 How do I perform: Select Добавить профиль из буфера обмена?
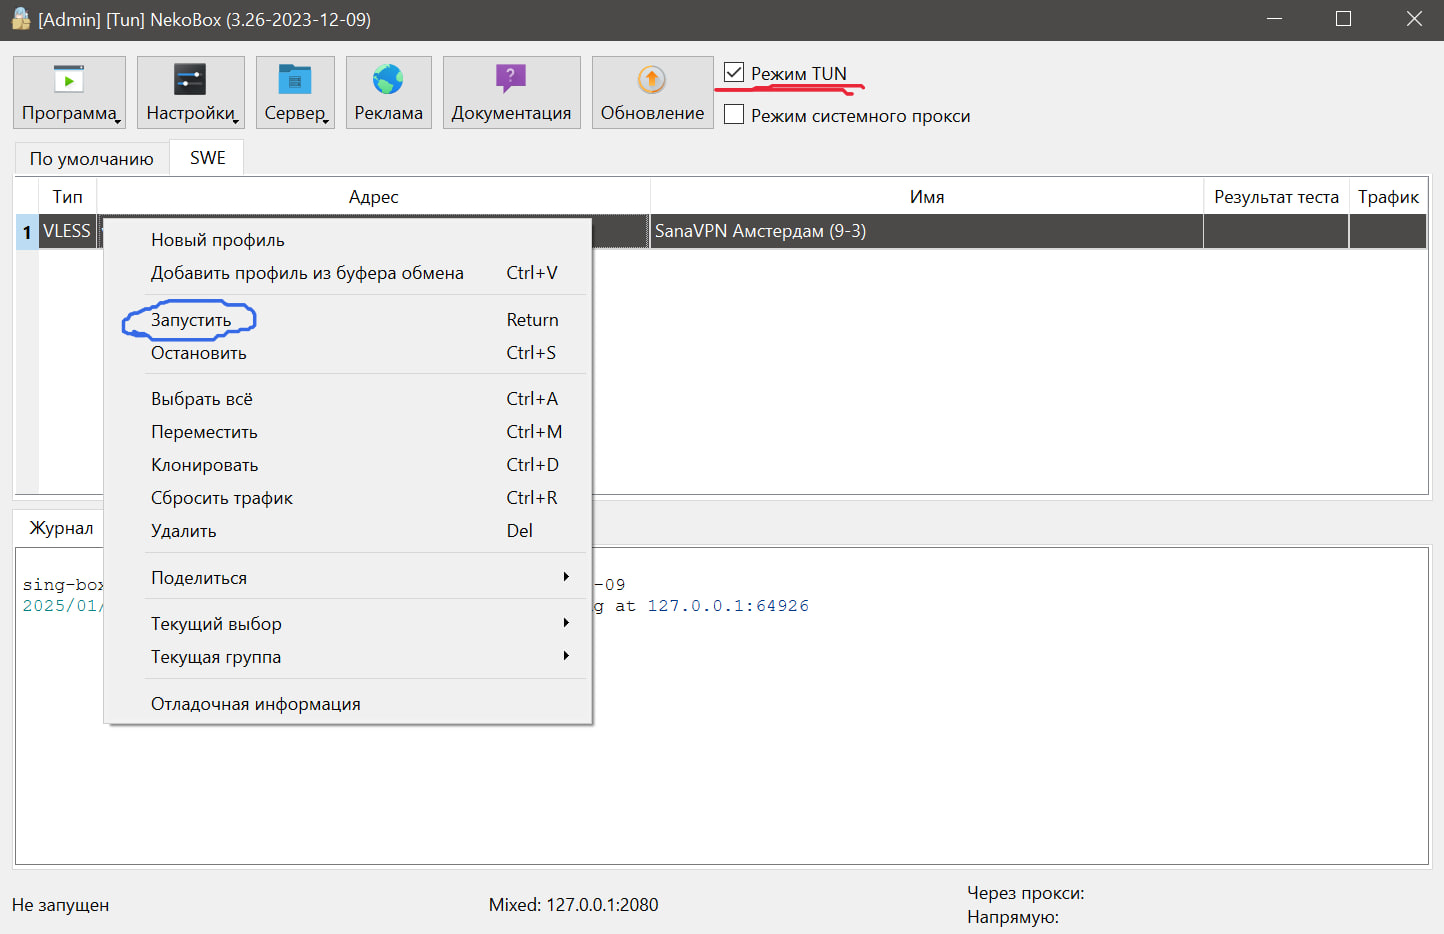click(348, 273)
